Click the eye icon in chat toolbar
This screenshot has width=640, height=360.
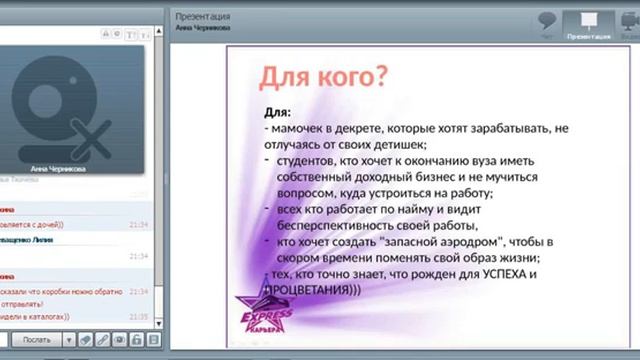(x=120, y=340)
